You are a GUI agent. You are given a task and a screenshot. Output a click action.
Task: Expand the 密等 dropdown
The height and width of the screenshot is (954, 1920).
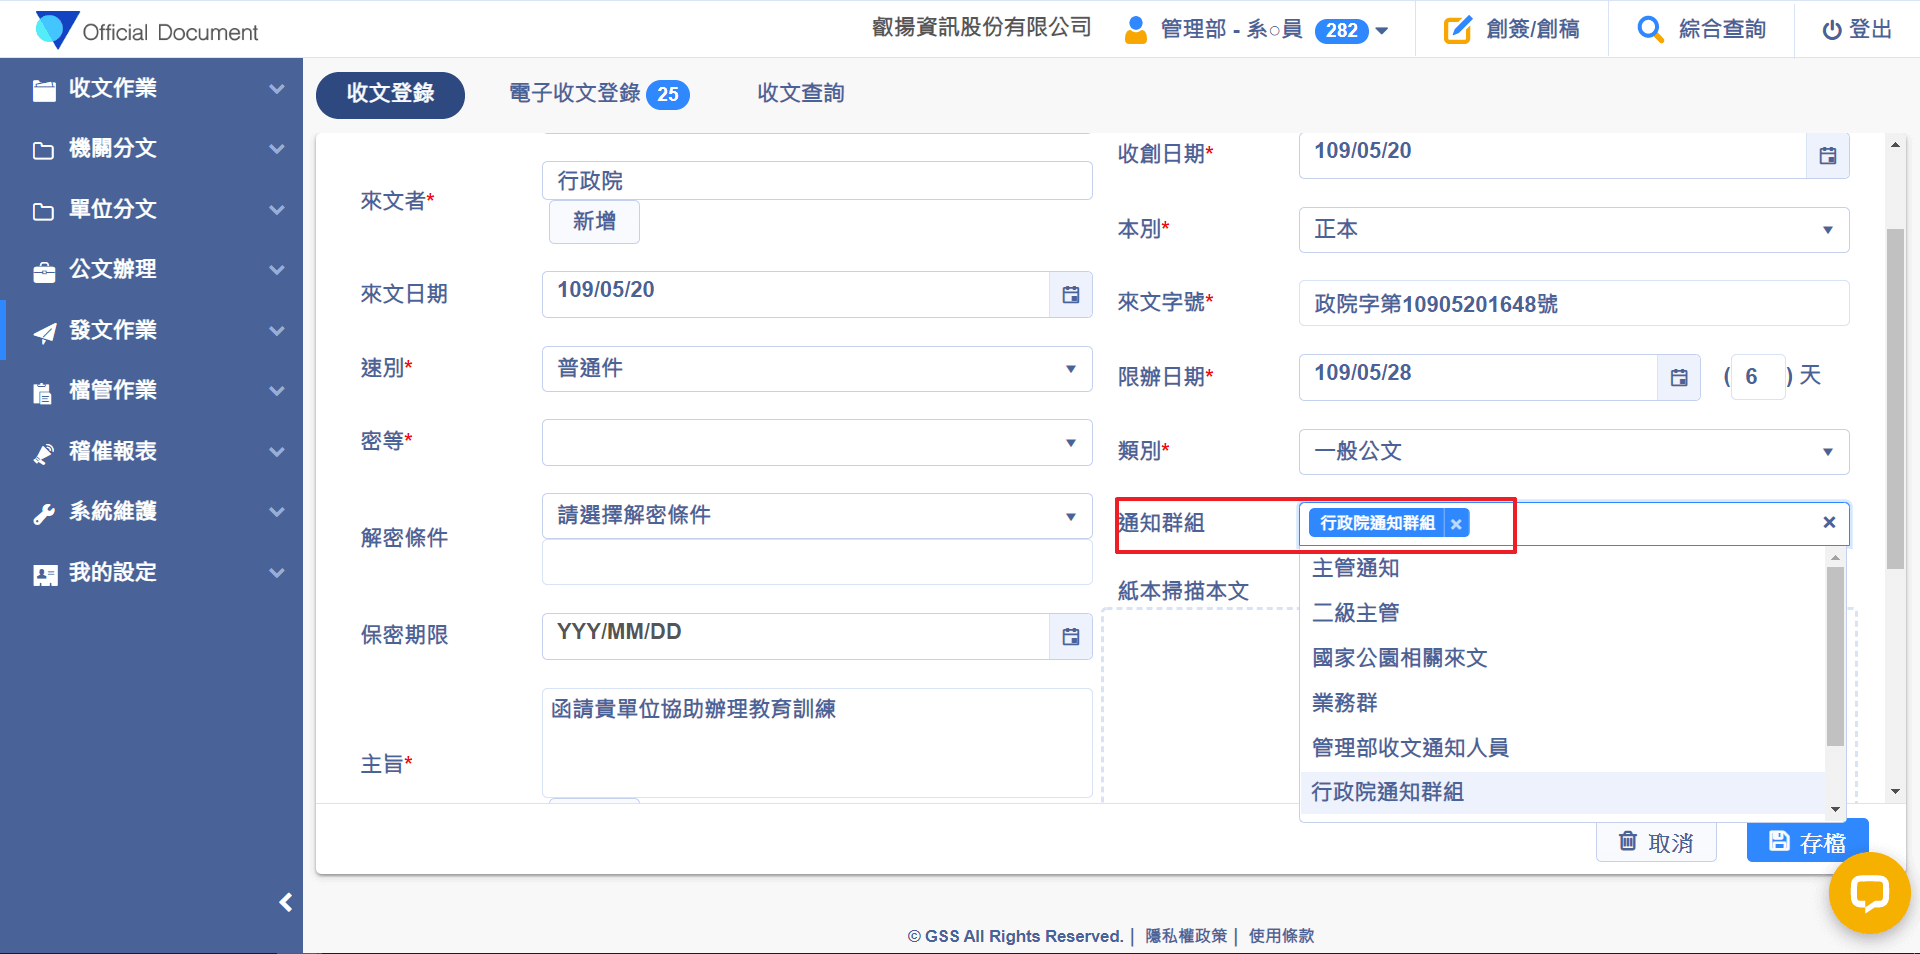pos(816,443)
